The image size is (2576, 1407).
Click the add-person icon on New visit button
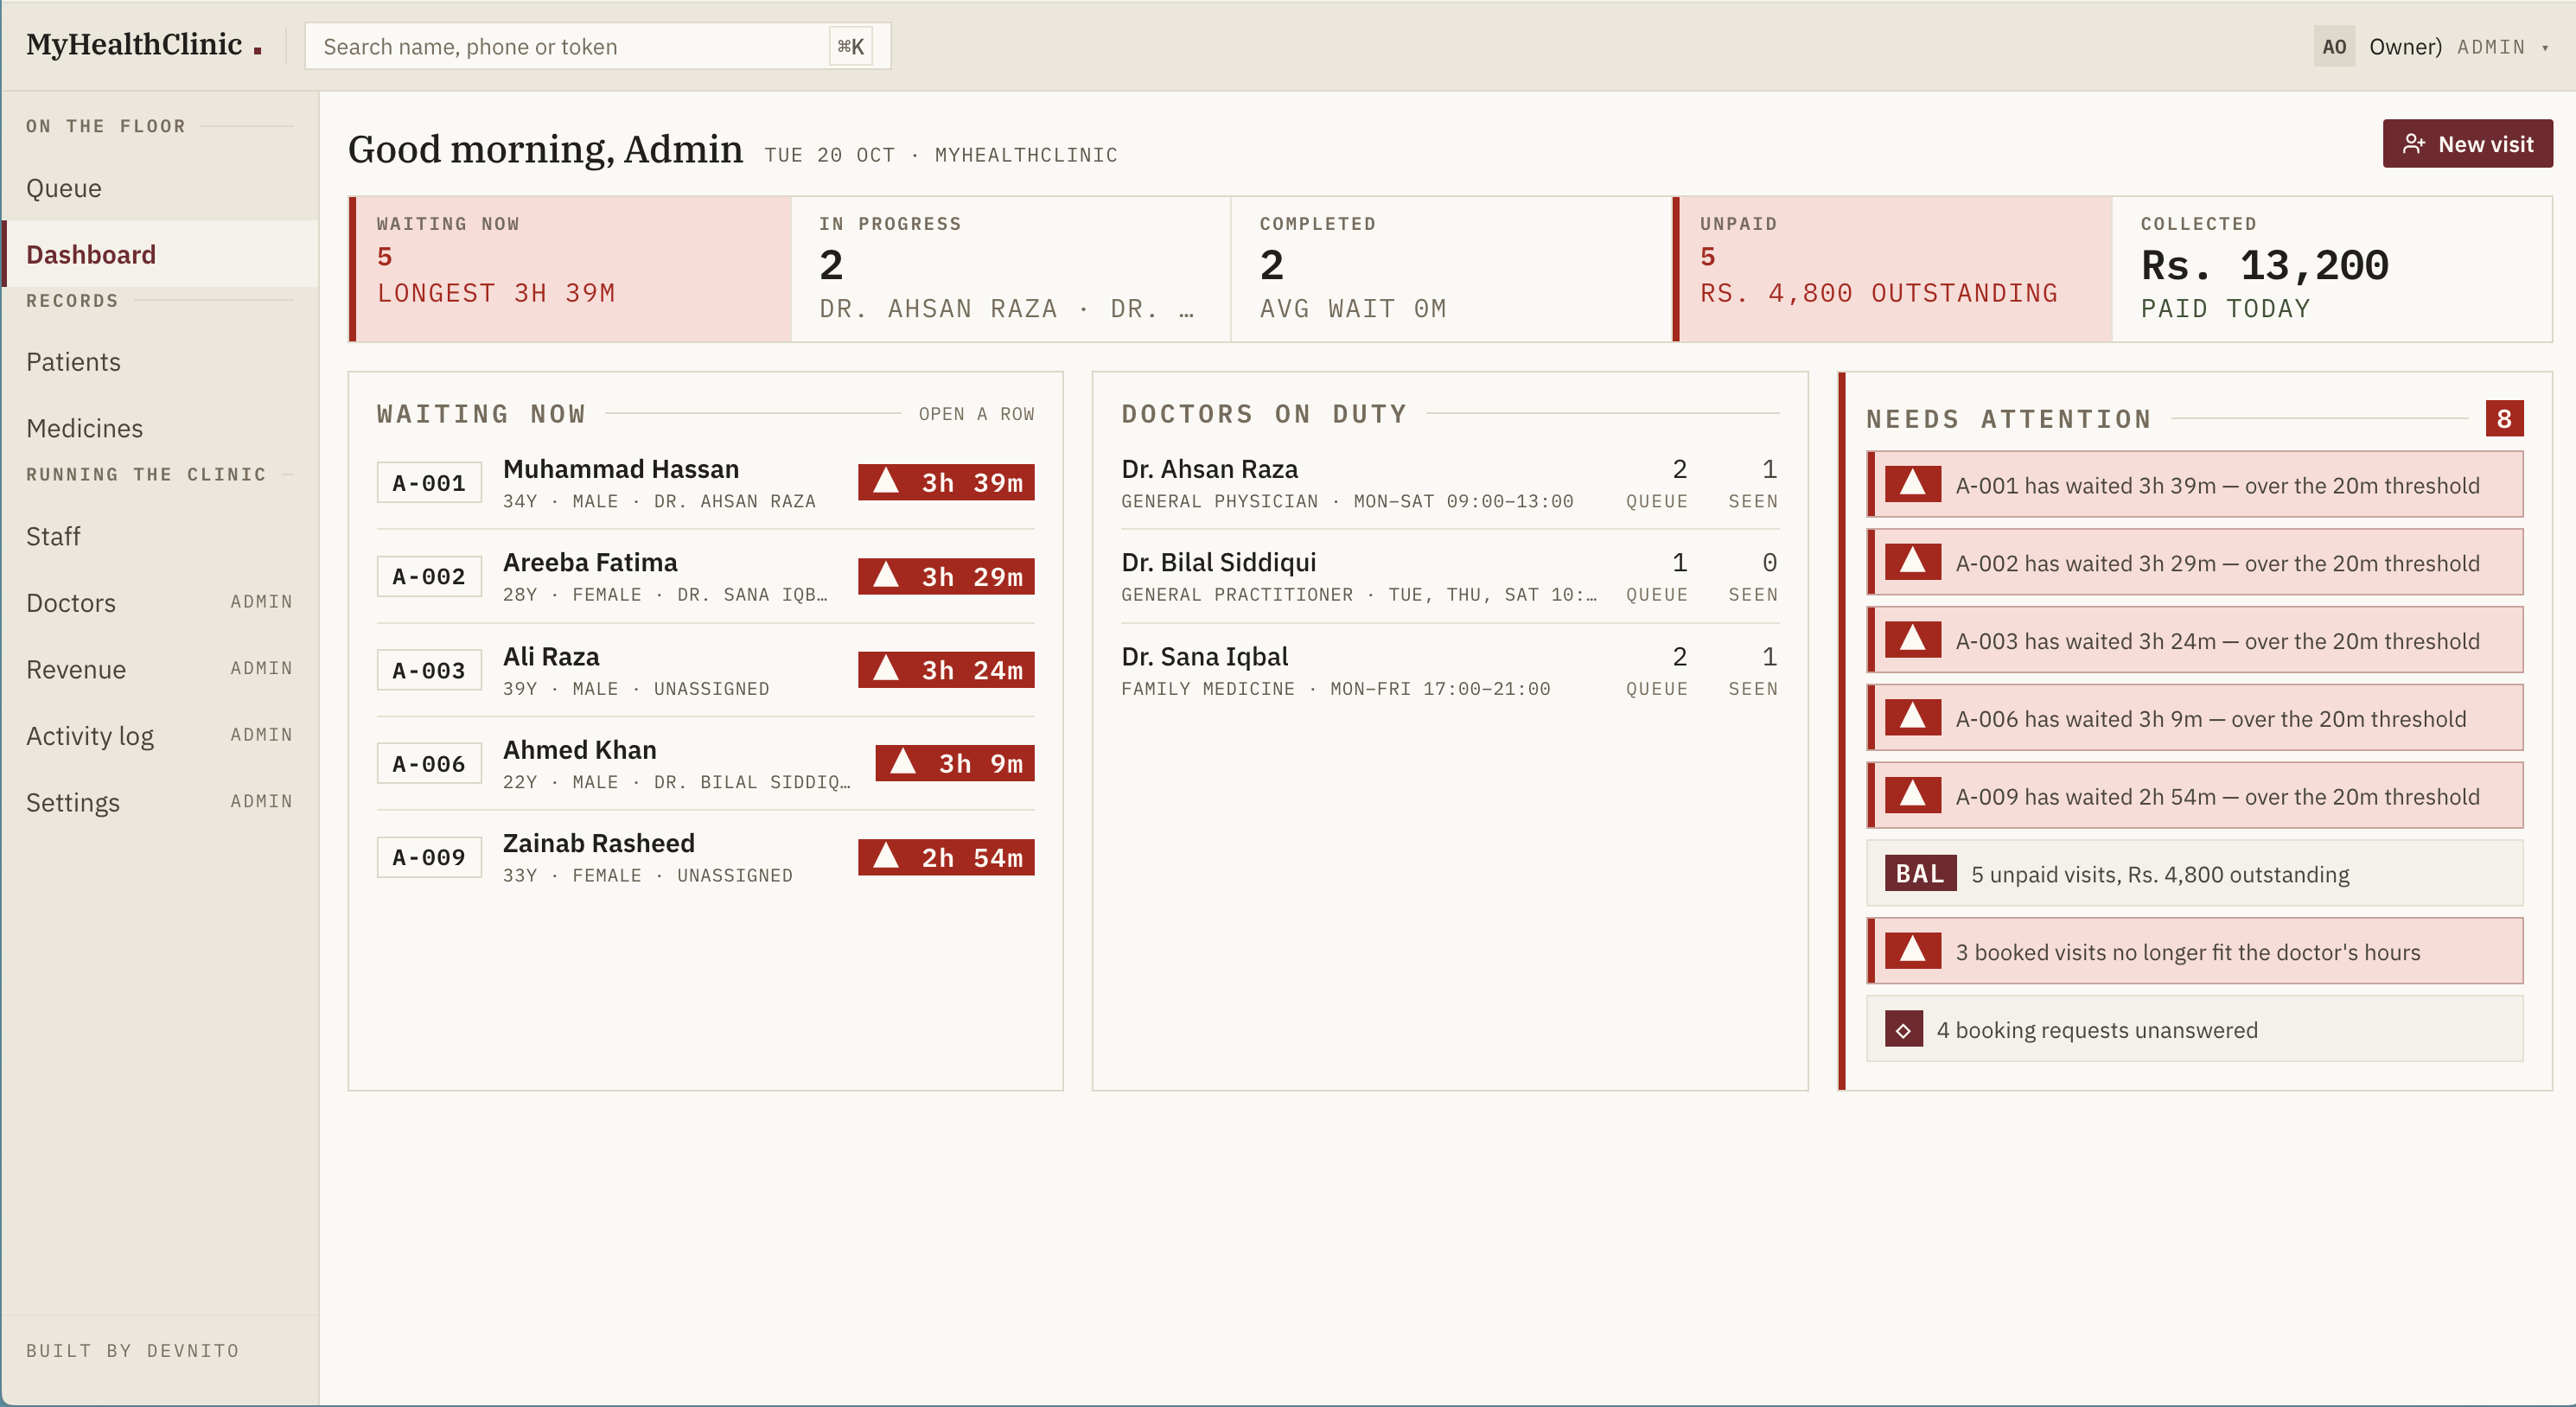click(x=2414, y=144)
